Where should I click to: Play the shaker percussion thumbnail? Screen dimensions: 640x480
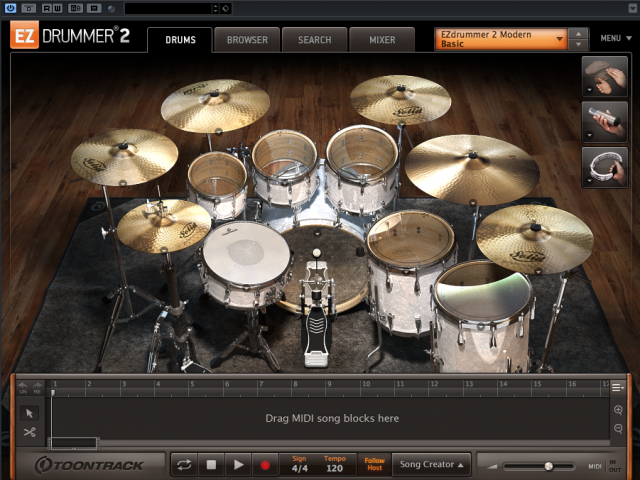604,122
